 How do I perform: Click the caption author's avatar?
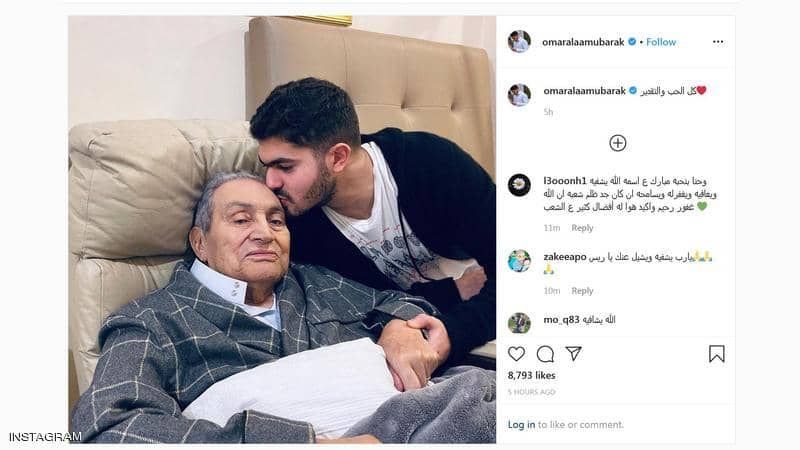519,95
